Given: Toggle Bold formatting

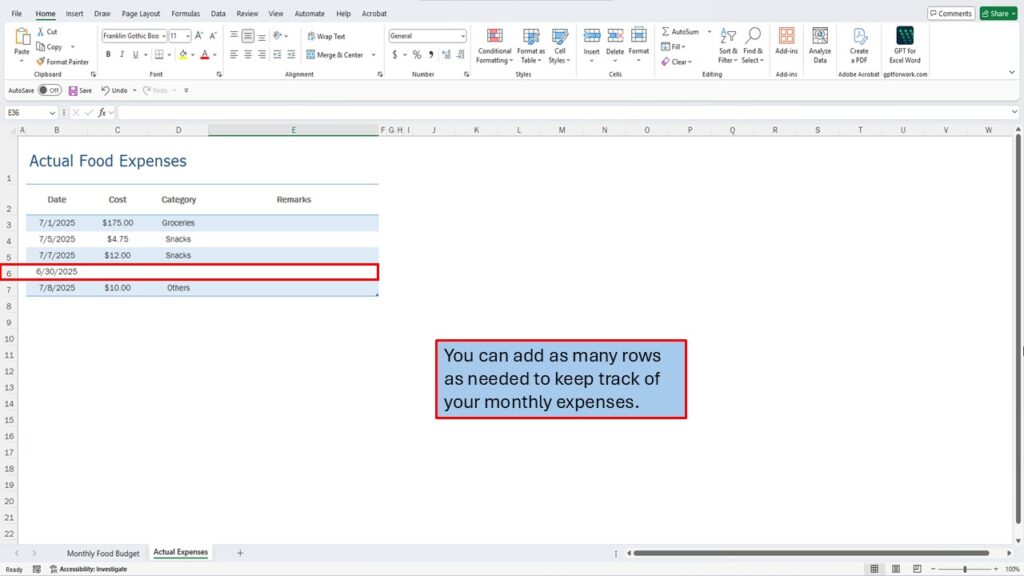Looking at the screenshot, I should pos(106,55).
